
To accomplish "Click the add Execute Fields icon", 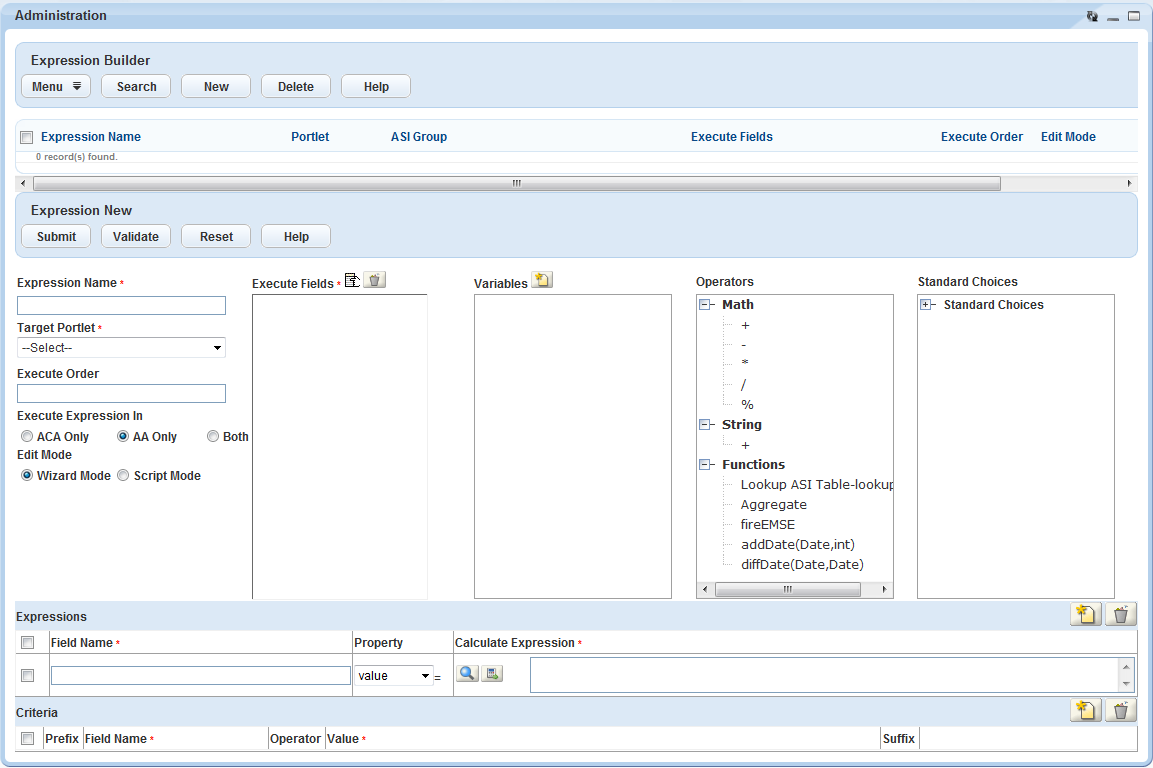I will tap(352, 281).
